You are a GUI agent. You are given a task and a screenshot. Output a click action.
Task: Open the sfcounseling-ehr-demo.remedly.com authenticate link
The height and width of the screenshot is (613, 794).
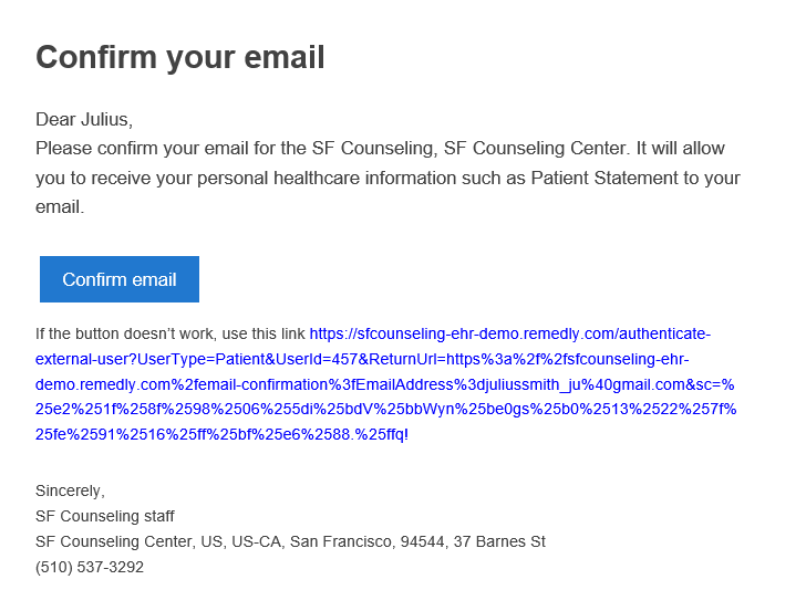(510, 334)
